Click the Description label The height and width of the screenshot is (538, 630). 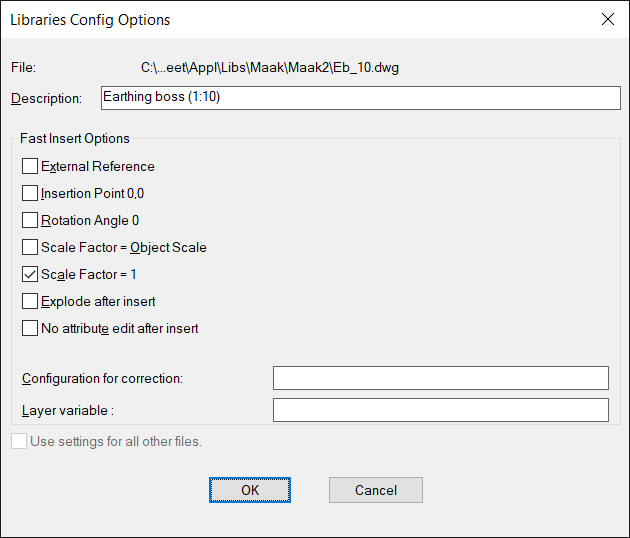tap(46, 98)
